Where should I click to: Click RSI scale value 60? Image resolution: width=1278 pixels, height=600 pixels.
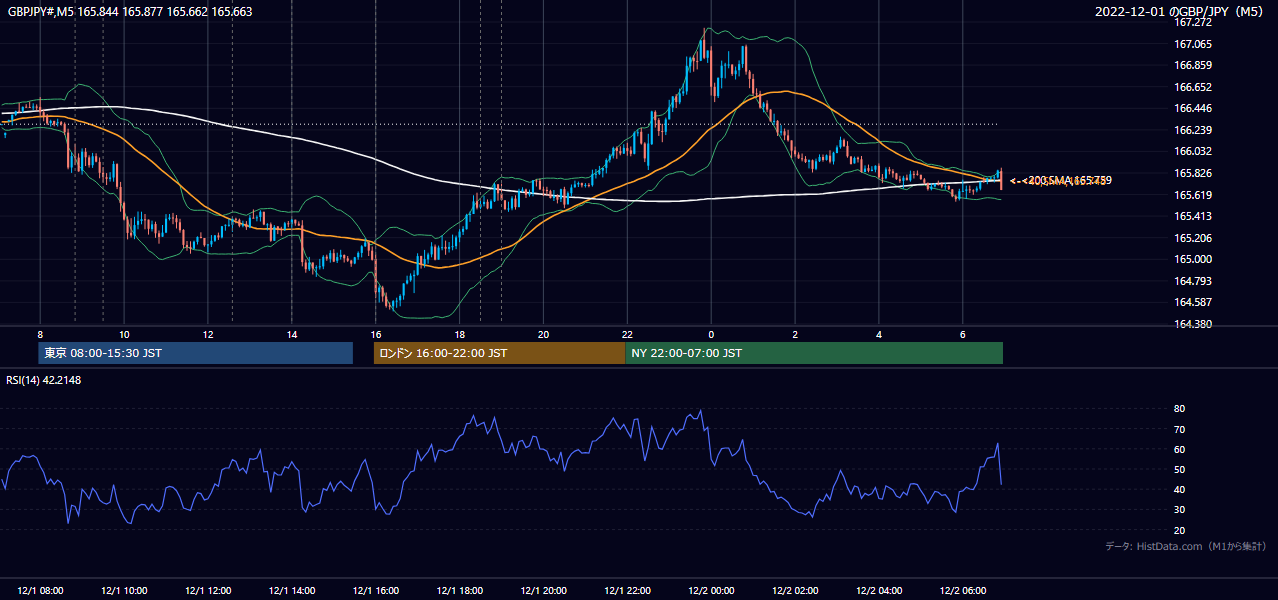coord(1179,449)
